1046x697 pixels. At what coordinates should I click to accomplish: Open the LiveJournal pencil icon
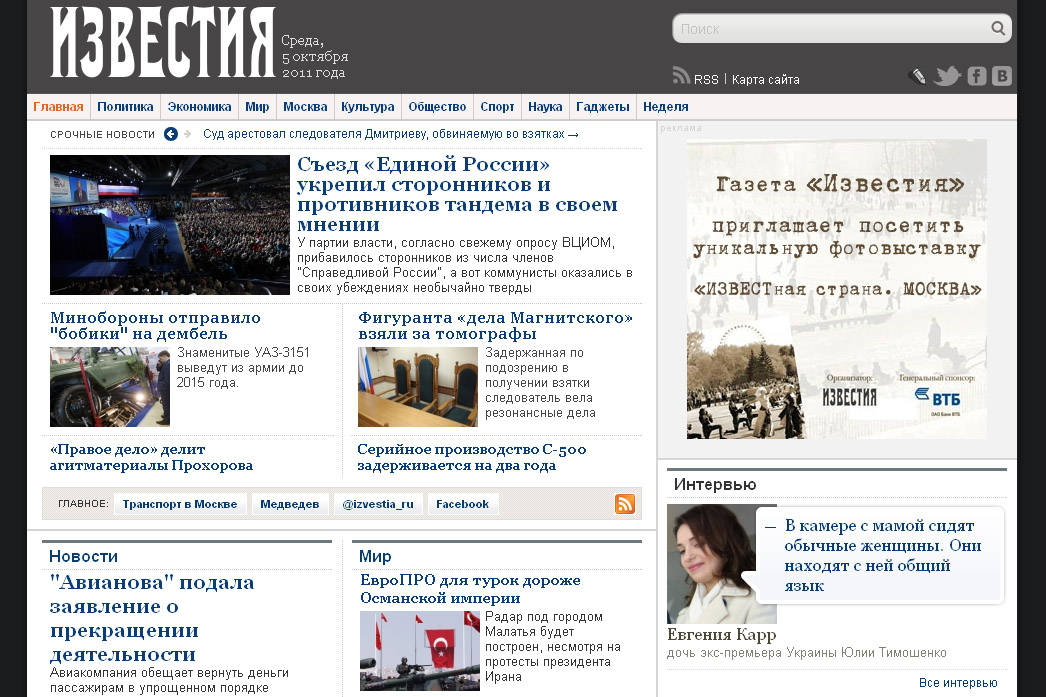pos(918,77)
